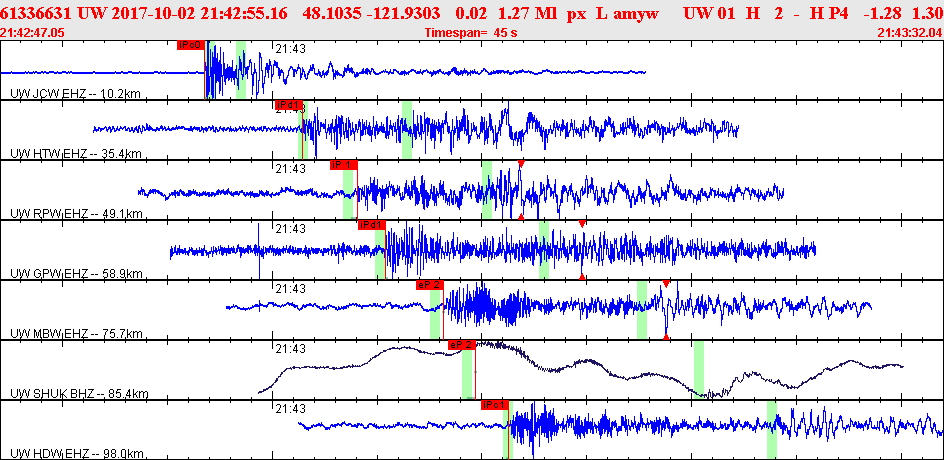The width and height of the screenshot is (944, 460).
Task: Click the green S-window bar on JCW trace
Action: [x=241, y=70]
